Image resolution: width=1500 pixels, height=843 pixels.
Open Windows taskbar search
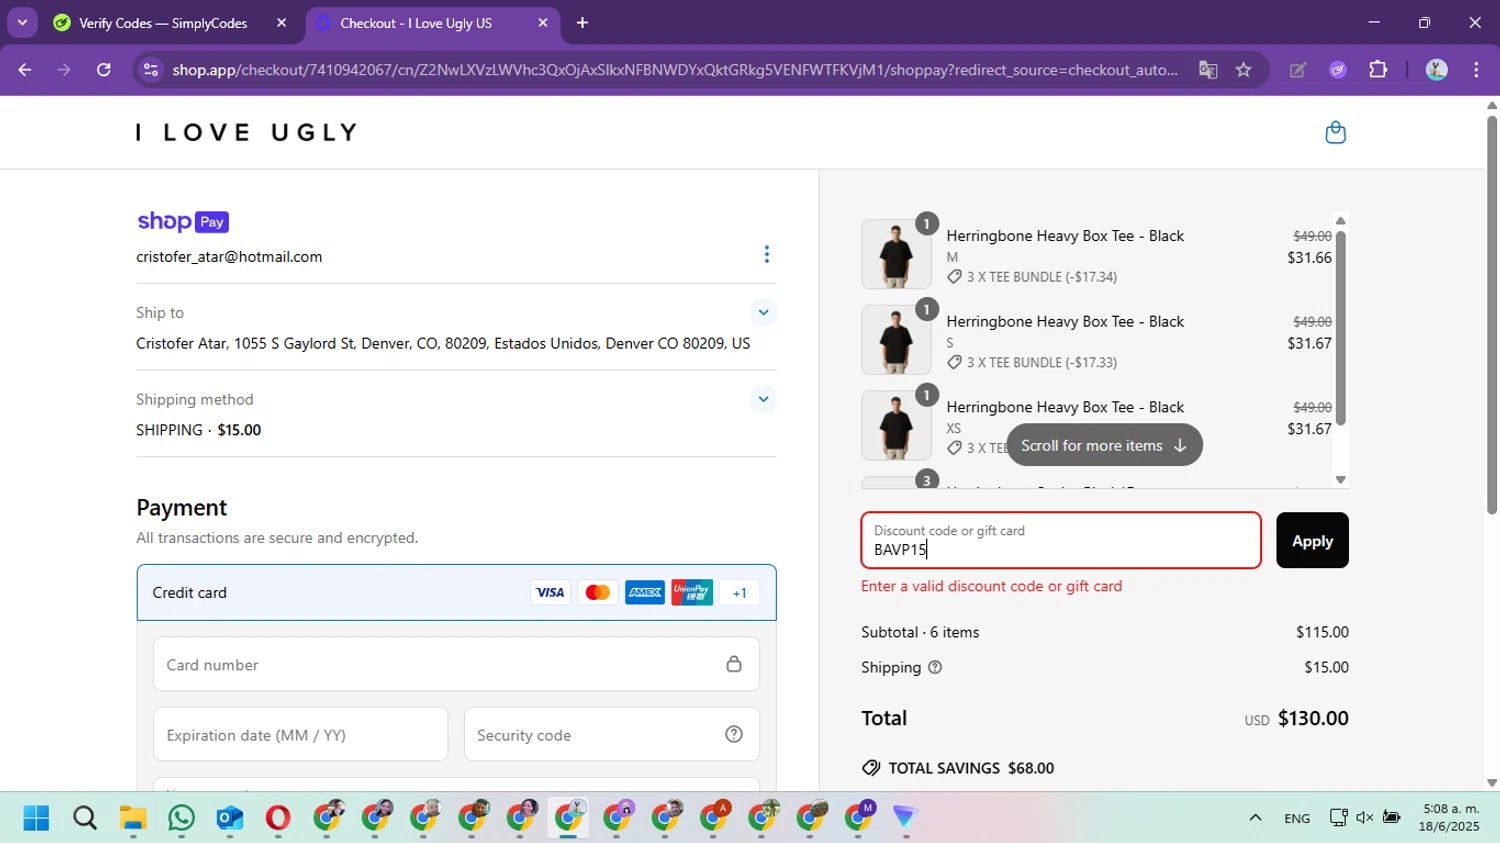click(x=85, y=818)
